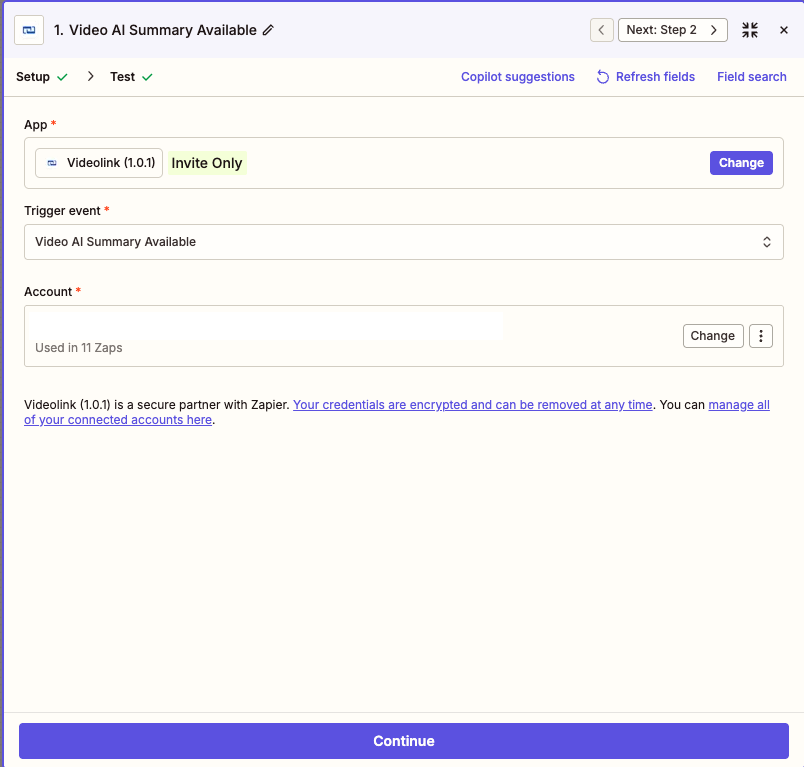Open the three-dot account options menu
This screenshot has height=767, width=804.
pos(761,336)
